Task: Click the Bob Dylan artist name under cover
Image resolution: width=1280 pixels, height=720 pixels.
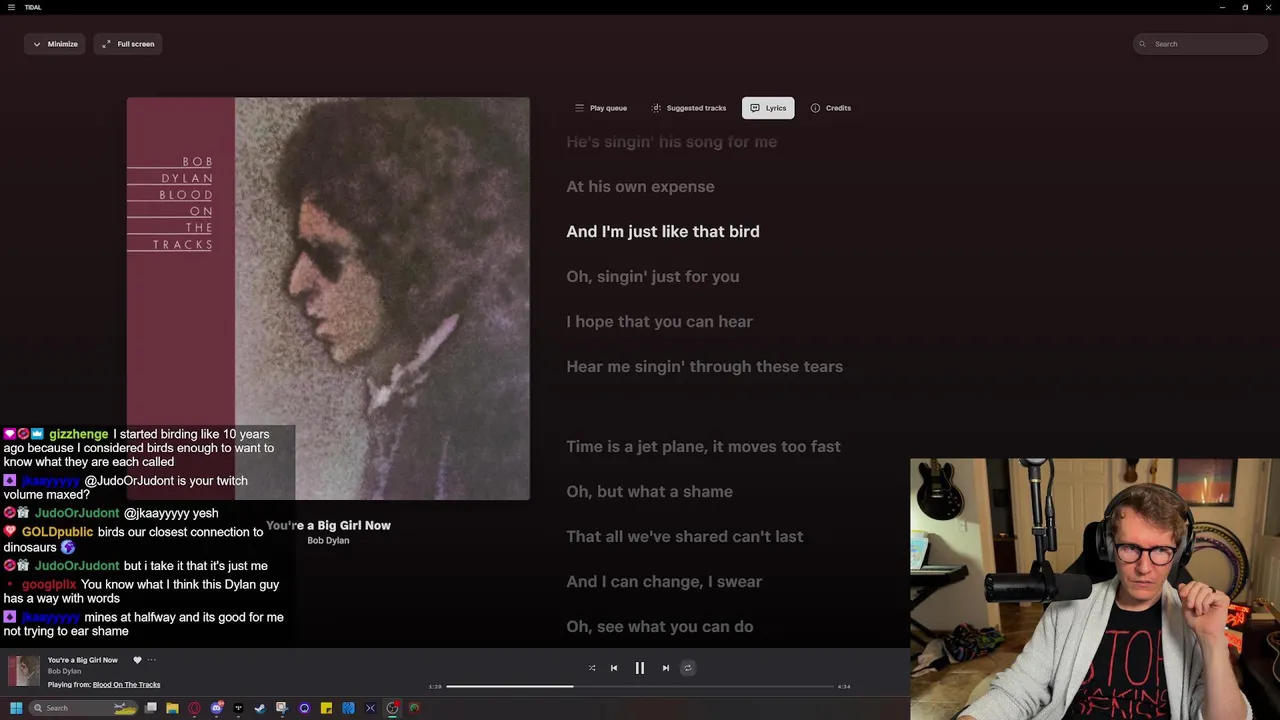Action: pos(328,541)
